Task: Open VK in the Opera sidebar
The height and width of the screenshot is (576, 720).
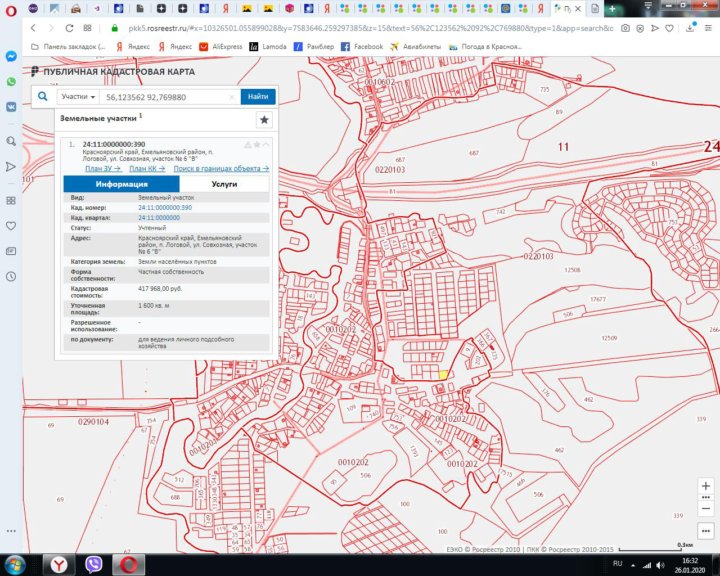Action: pyautogui.click(x=10, y=106)
